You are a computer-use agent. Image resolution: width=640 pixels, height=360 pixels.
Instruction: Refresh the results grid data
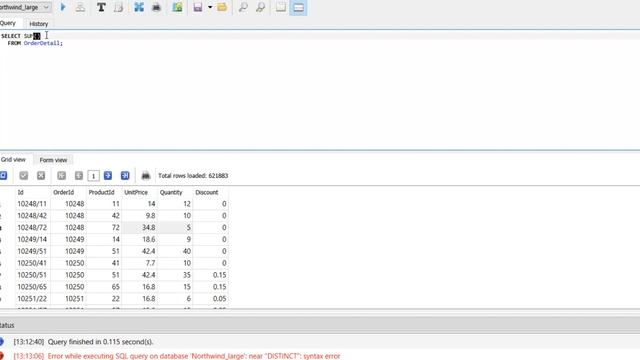coord(3,176)
